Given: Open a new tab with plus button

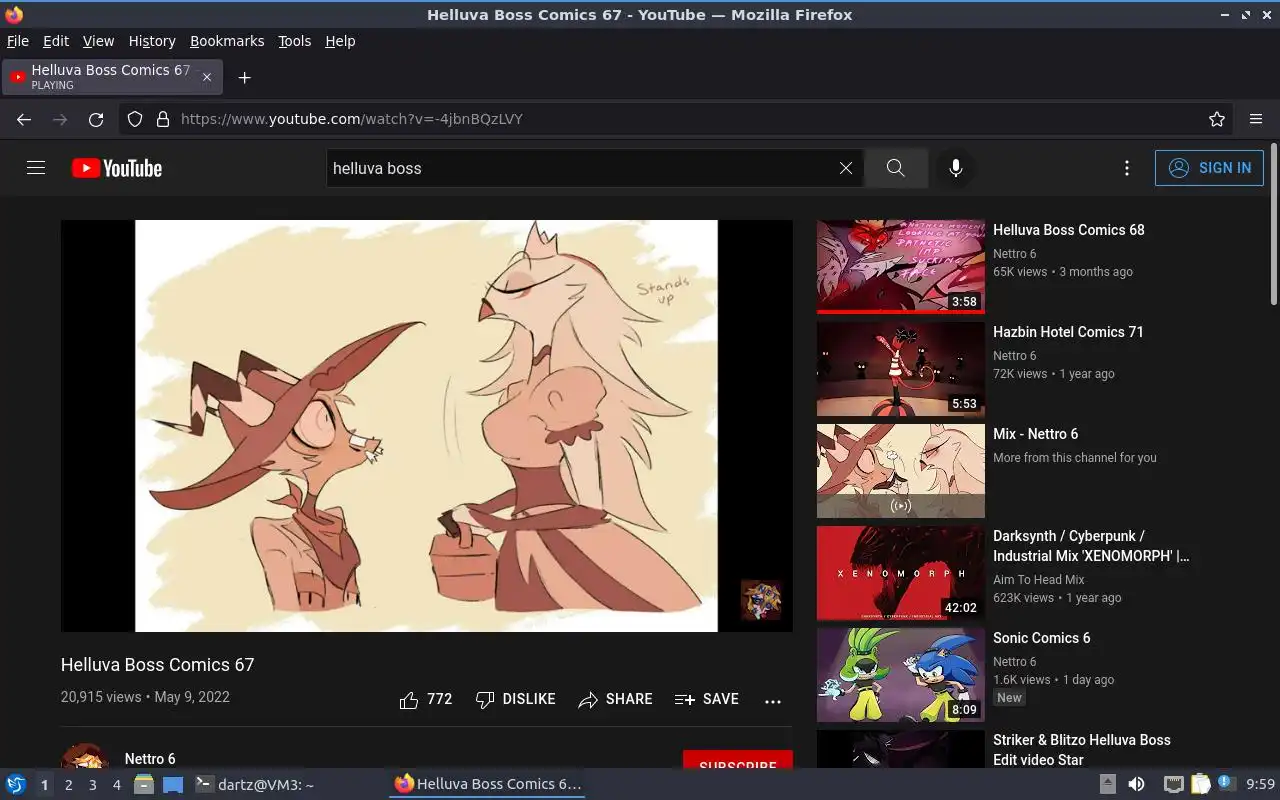Looking at the screenshot, I should (x=244, y=77).
